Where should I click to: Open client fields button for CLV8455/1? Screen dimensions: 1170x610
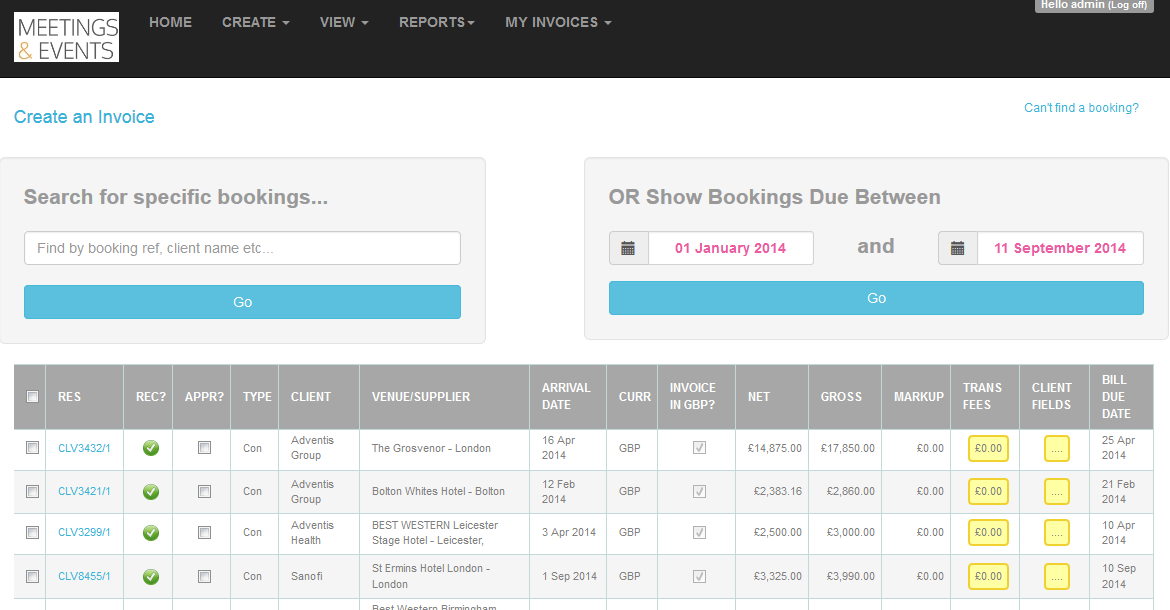[x=1057, y=576]
